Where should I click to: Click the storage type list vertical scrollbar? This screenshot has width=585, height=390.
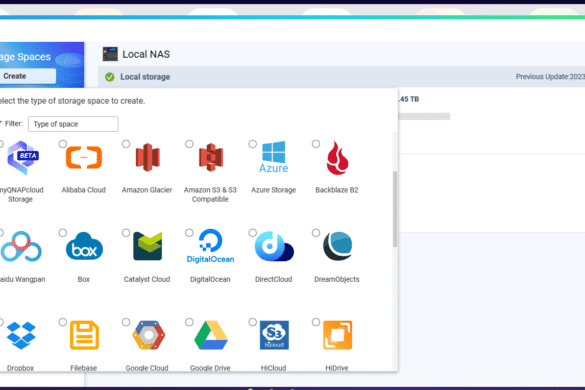395,209
